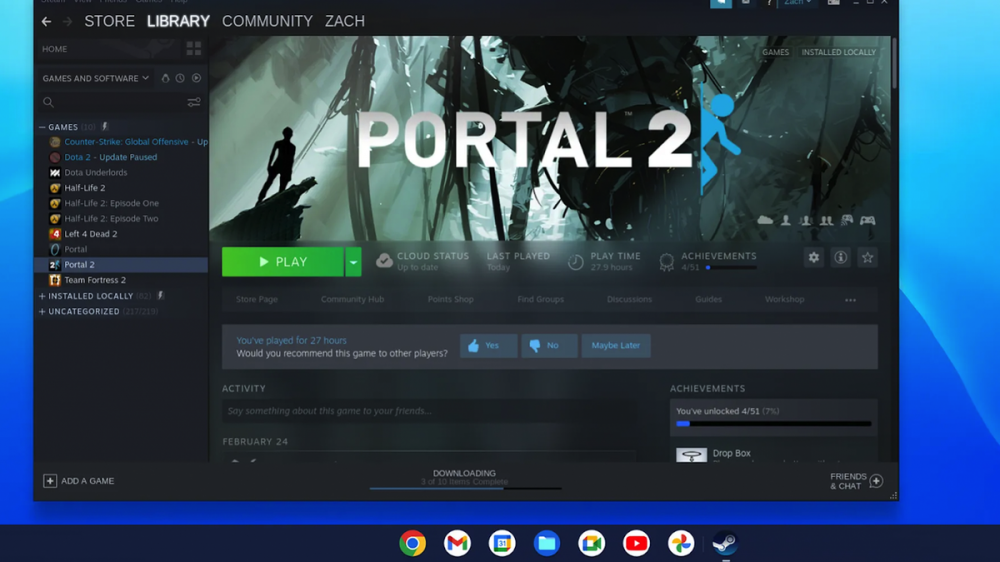Click the activity message input field
1000x562 pixels.
(x=429, y=411)
